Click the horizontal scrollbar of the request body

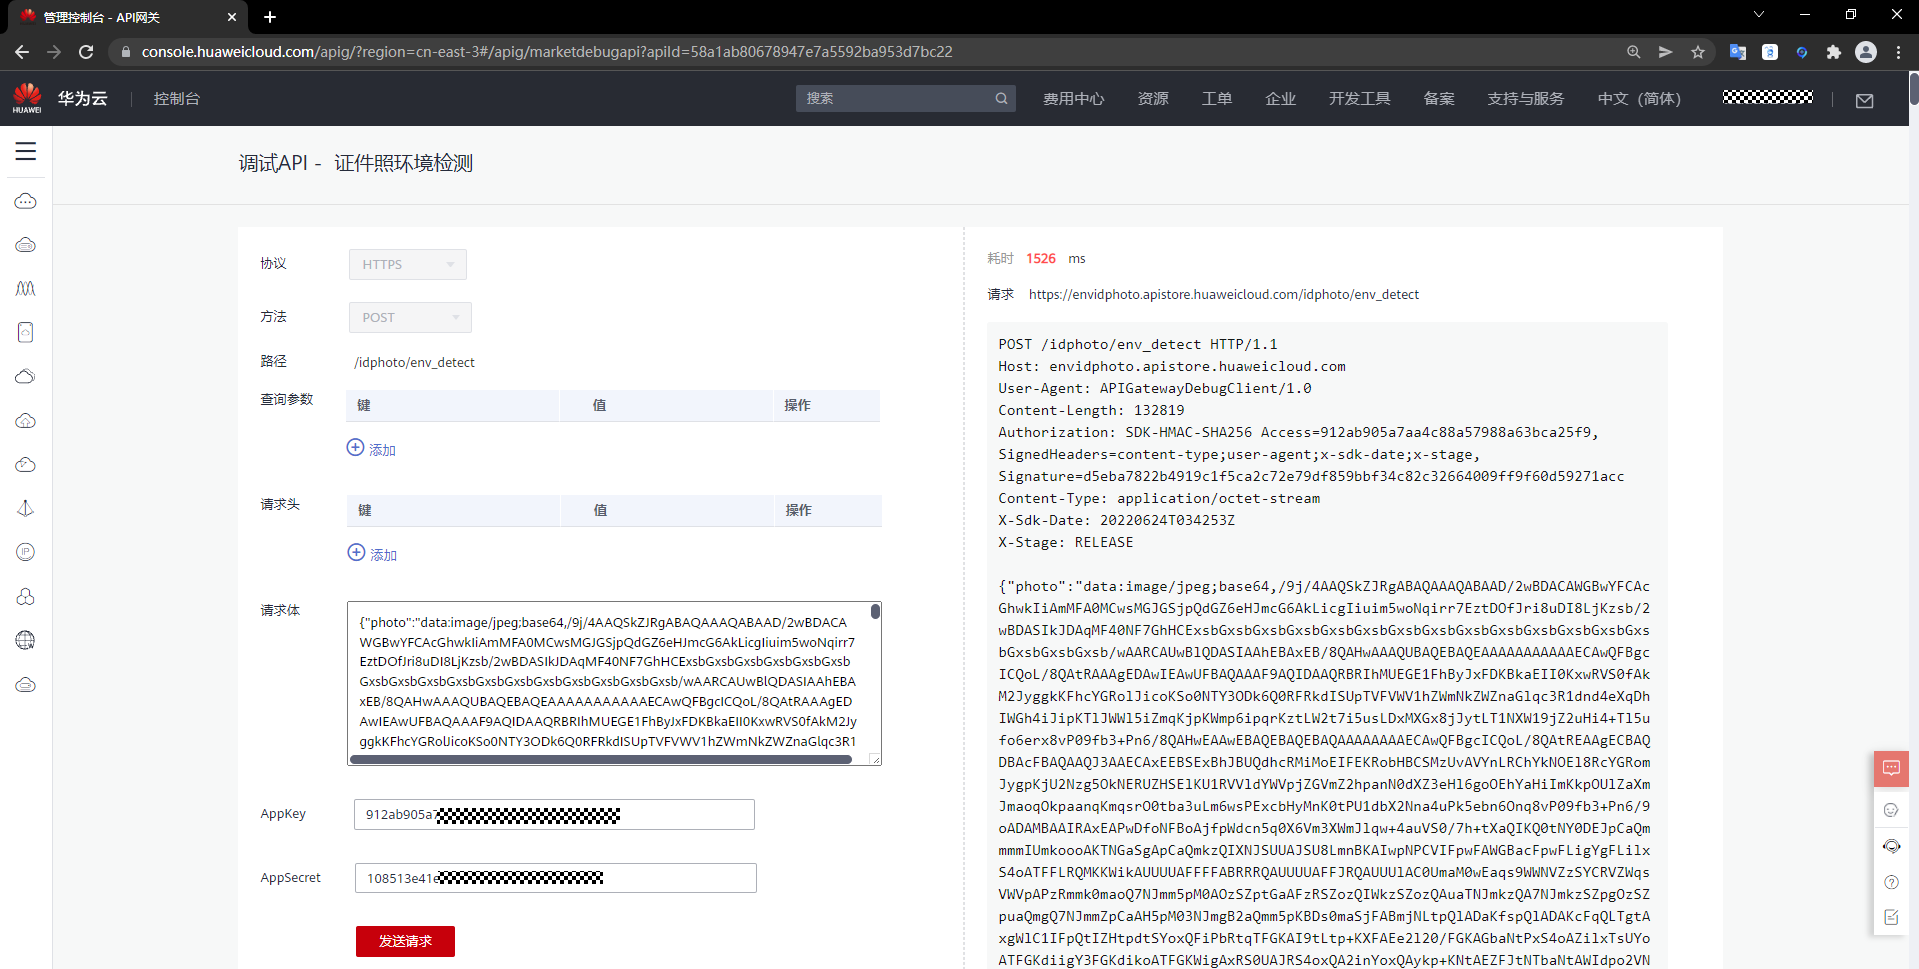pos(601,759)
